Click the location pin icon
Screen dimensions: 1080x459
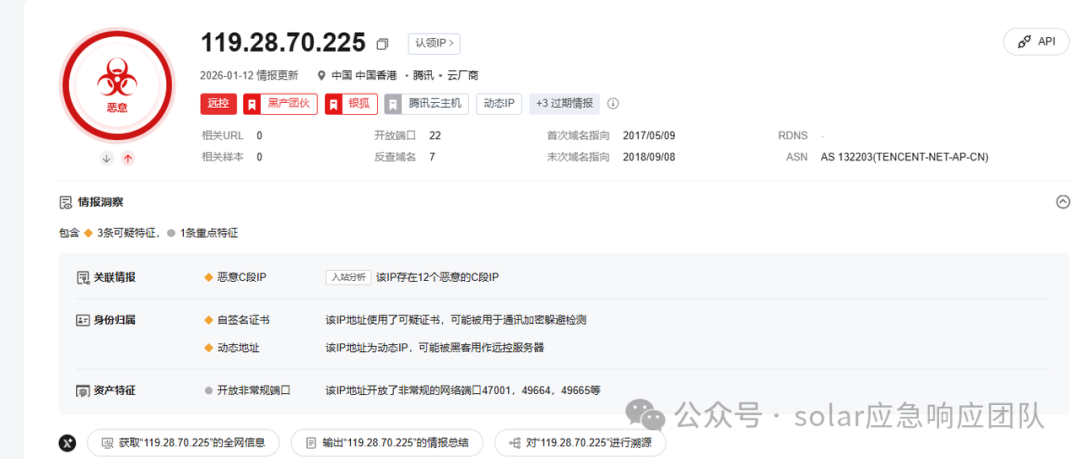point(321,75)
